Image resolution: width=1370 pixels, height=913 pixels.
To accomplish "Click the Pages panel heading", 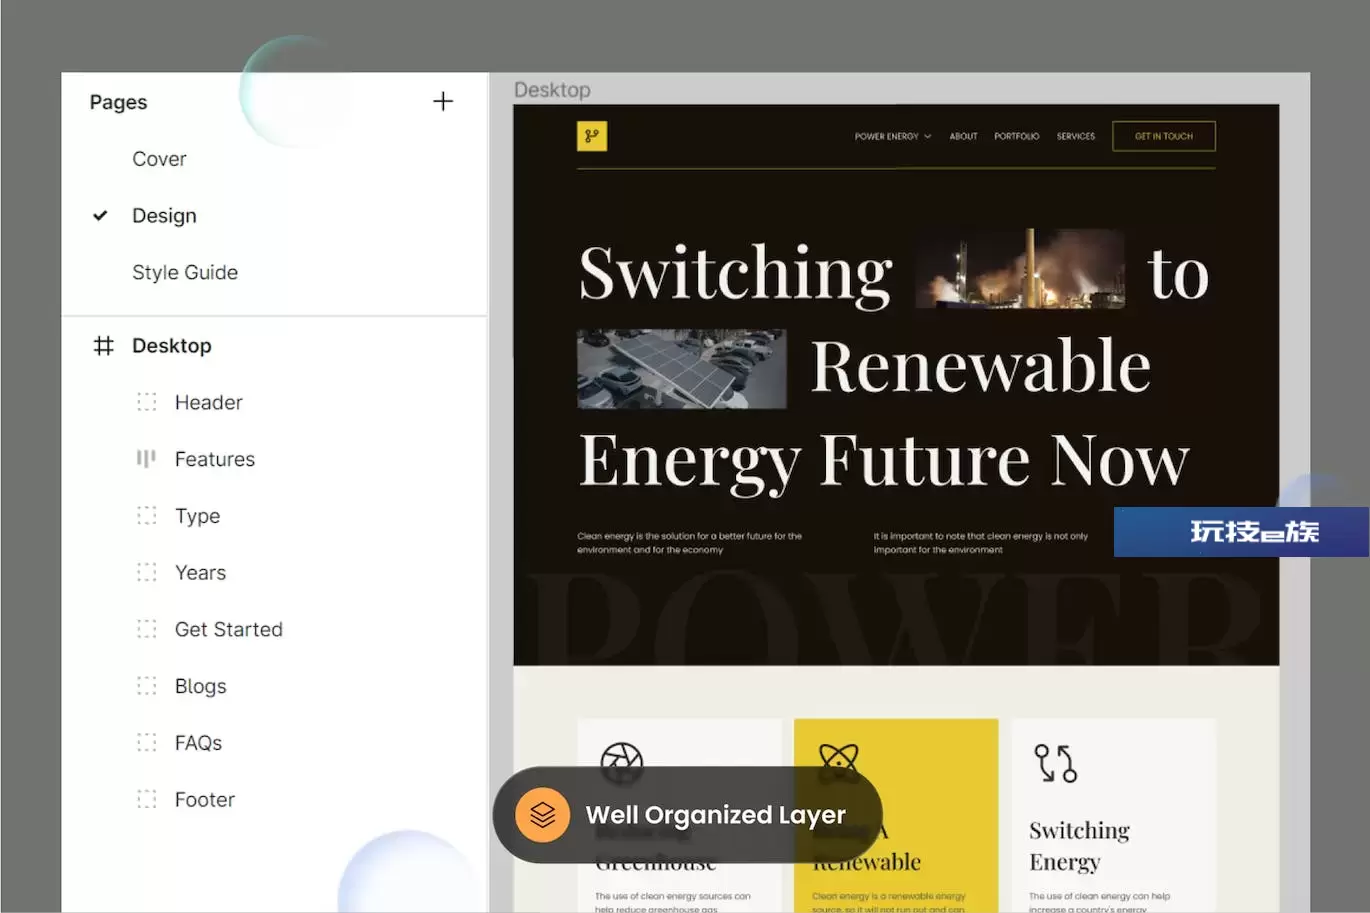I will [x=118, y=102].
